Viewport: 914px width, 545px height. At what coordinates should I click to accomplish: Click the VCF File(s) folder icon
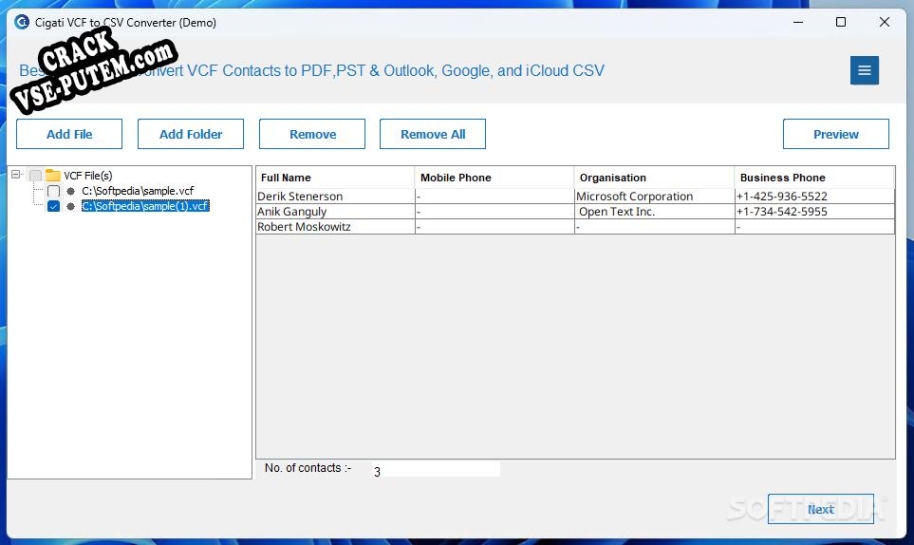pos(53,175)
